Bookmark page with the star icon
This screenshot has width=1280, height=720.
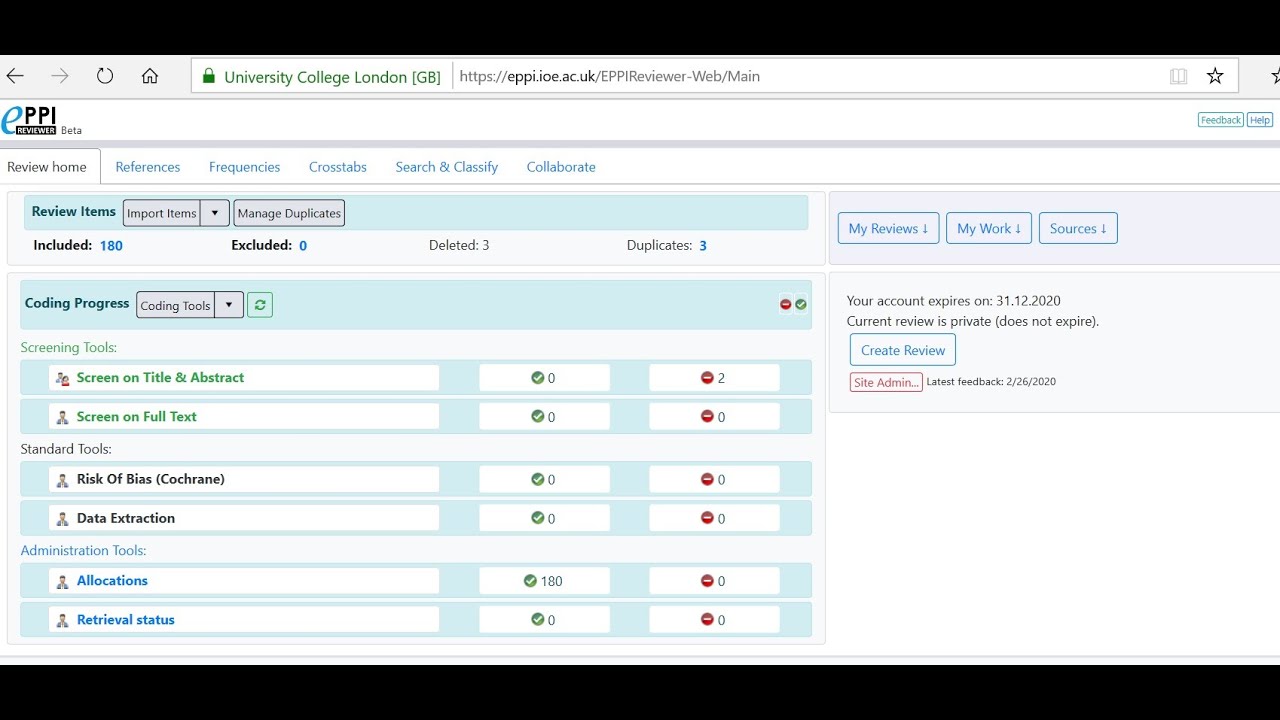coord(1215,76)
